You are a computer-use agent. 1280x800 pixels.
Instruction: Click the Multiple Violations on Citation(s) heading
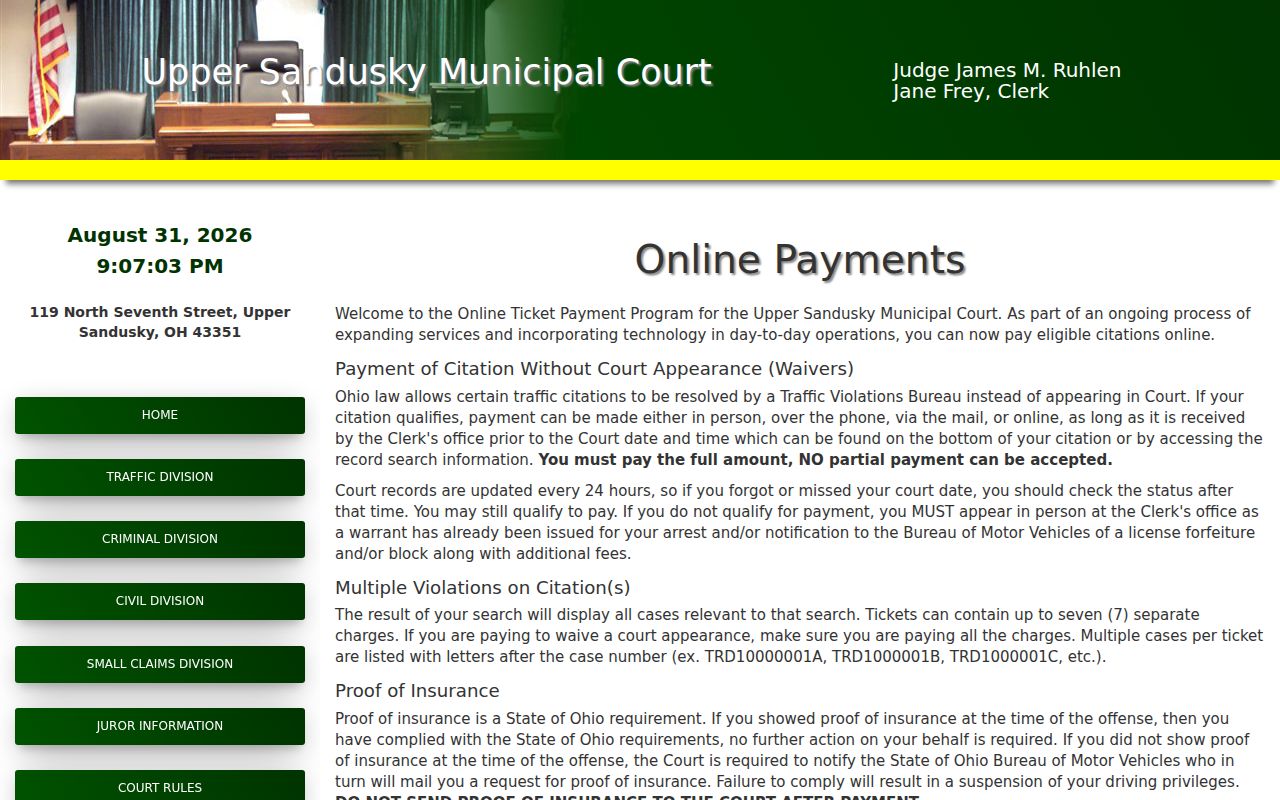(x=483, y=588)
